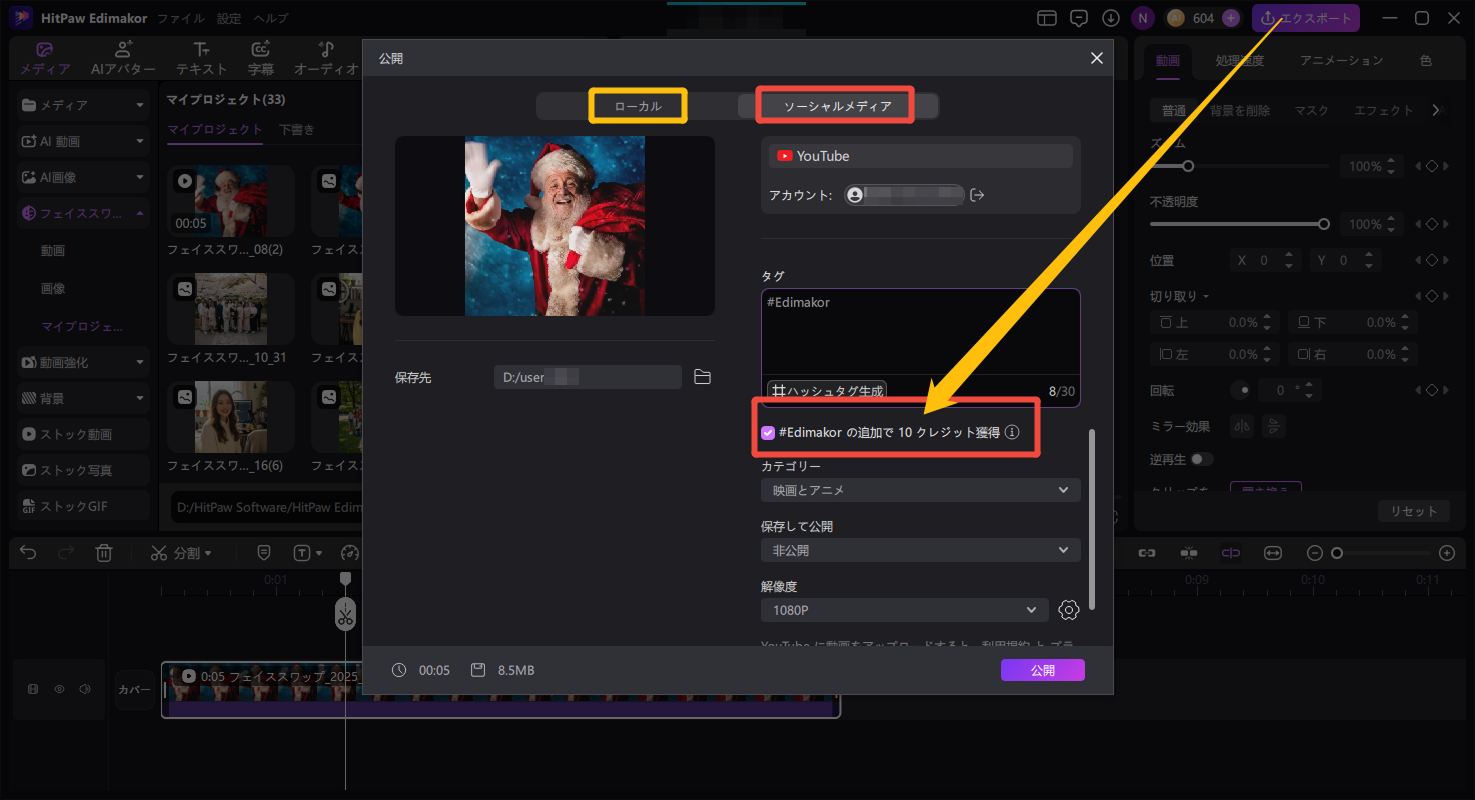This screenshot has height=800, width=1475.
Task: Click the purple 公開 button
Action: click(1042, 670)
